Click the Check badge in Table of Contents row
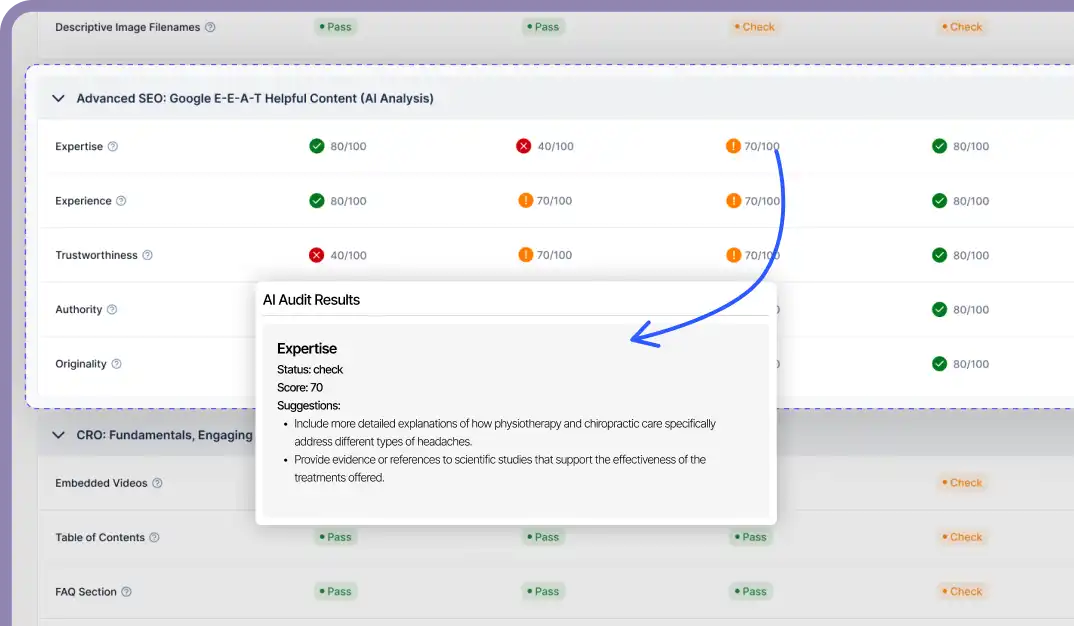Screen dimensions: 1074x626 coord(962,537)
